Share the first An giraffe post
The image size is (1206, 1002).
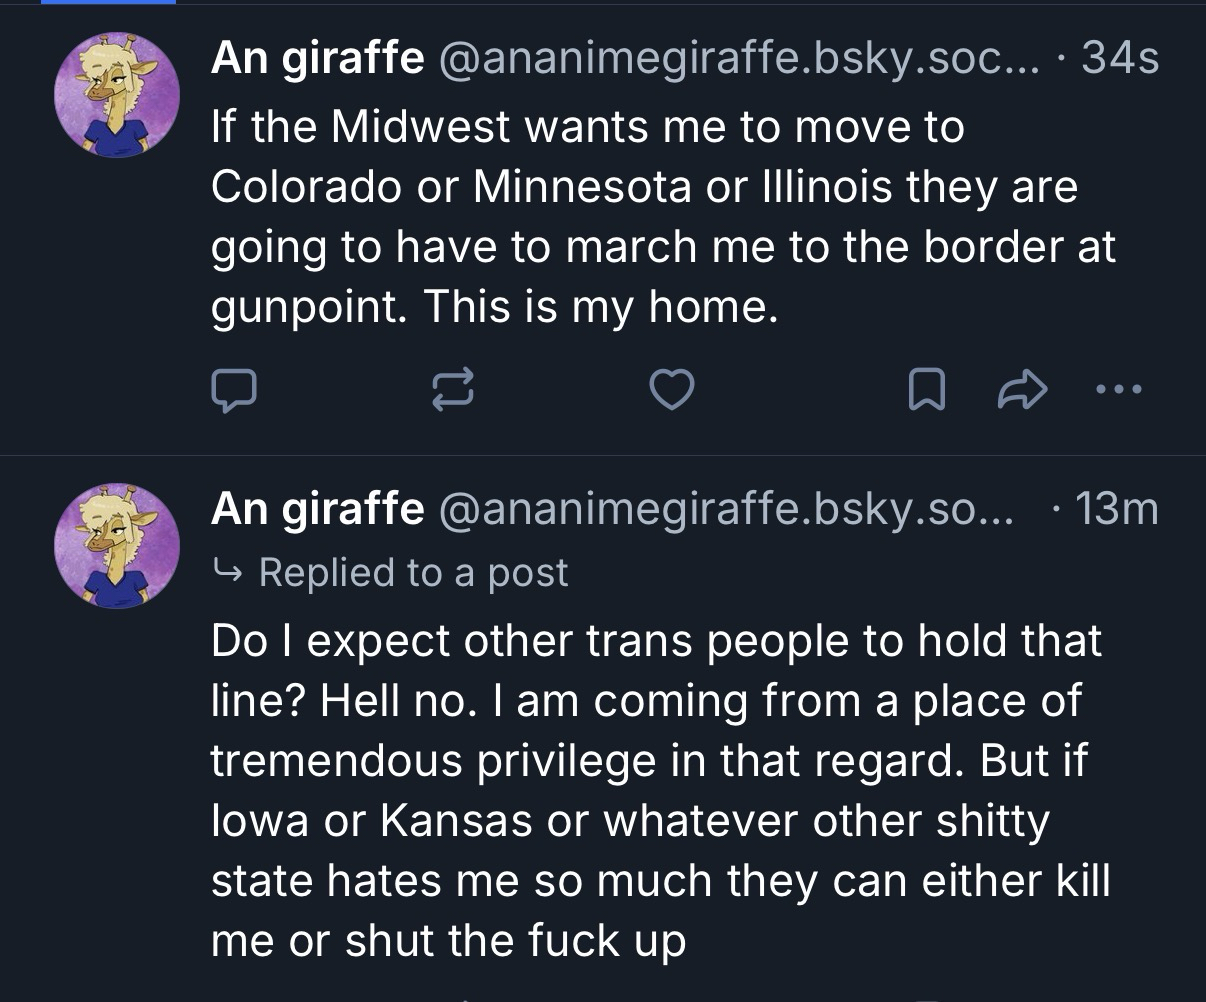[1022, 389]
